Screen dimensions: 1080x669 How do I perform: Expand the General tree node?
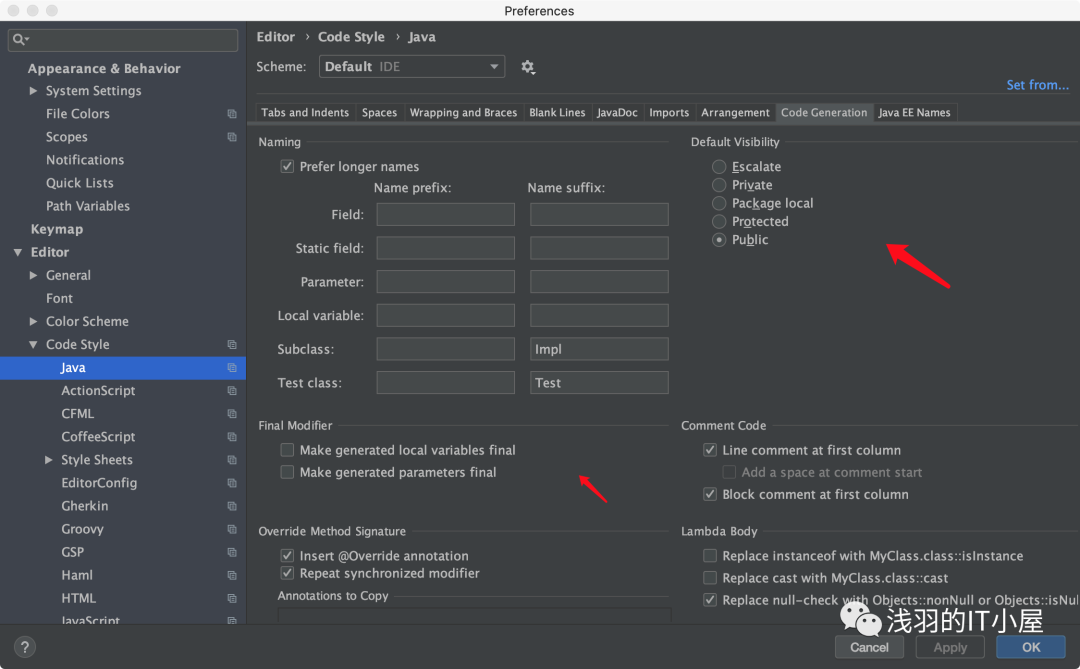coord(33,276)
